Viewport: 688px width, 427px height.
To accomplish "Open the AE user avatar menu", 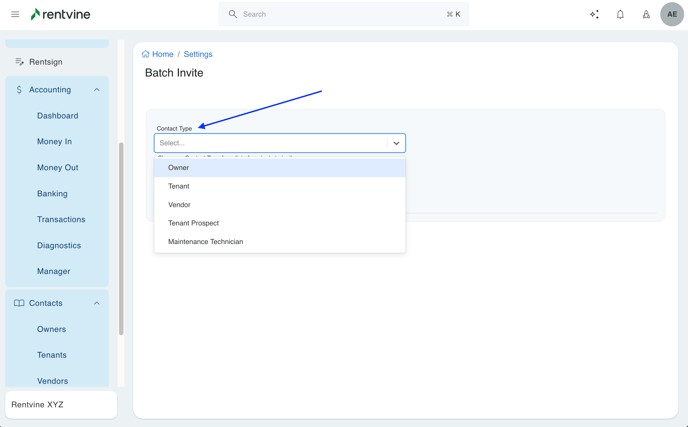I will (672, 15).
